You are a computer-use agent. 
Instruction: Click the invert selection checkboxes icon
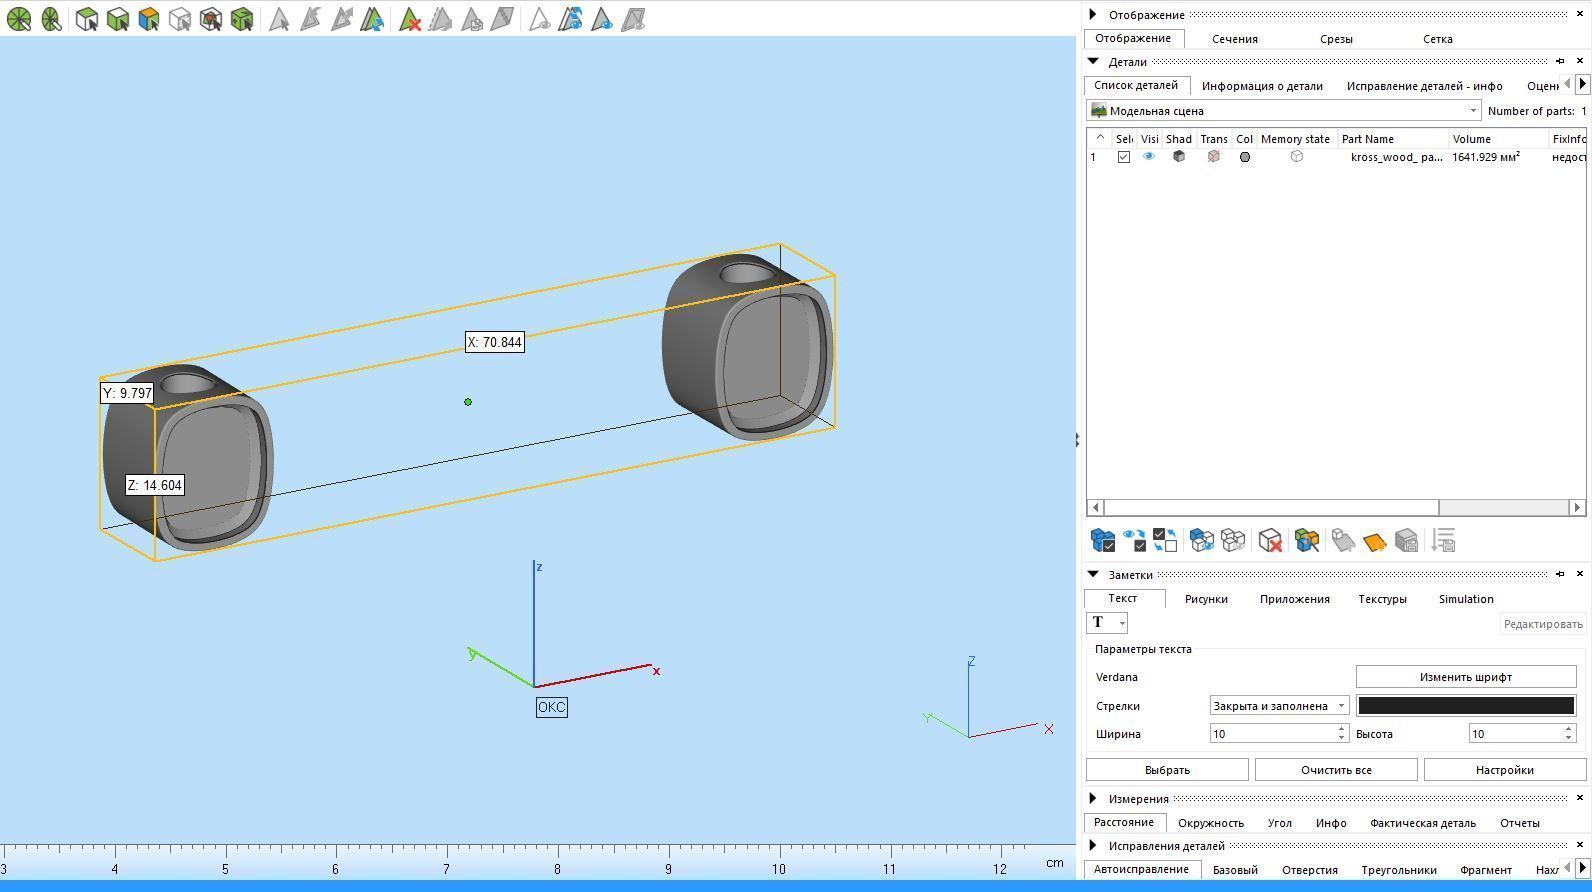[x=1165, y=541]
